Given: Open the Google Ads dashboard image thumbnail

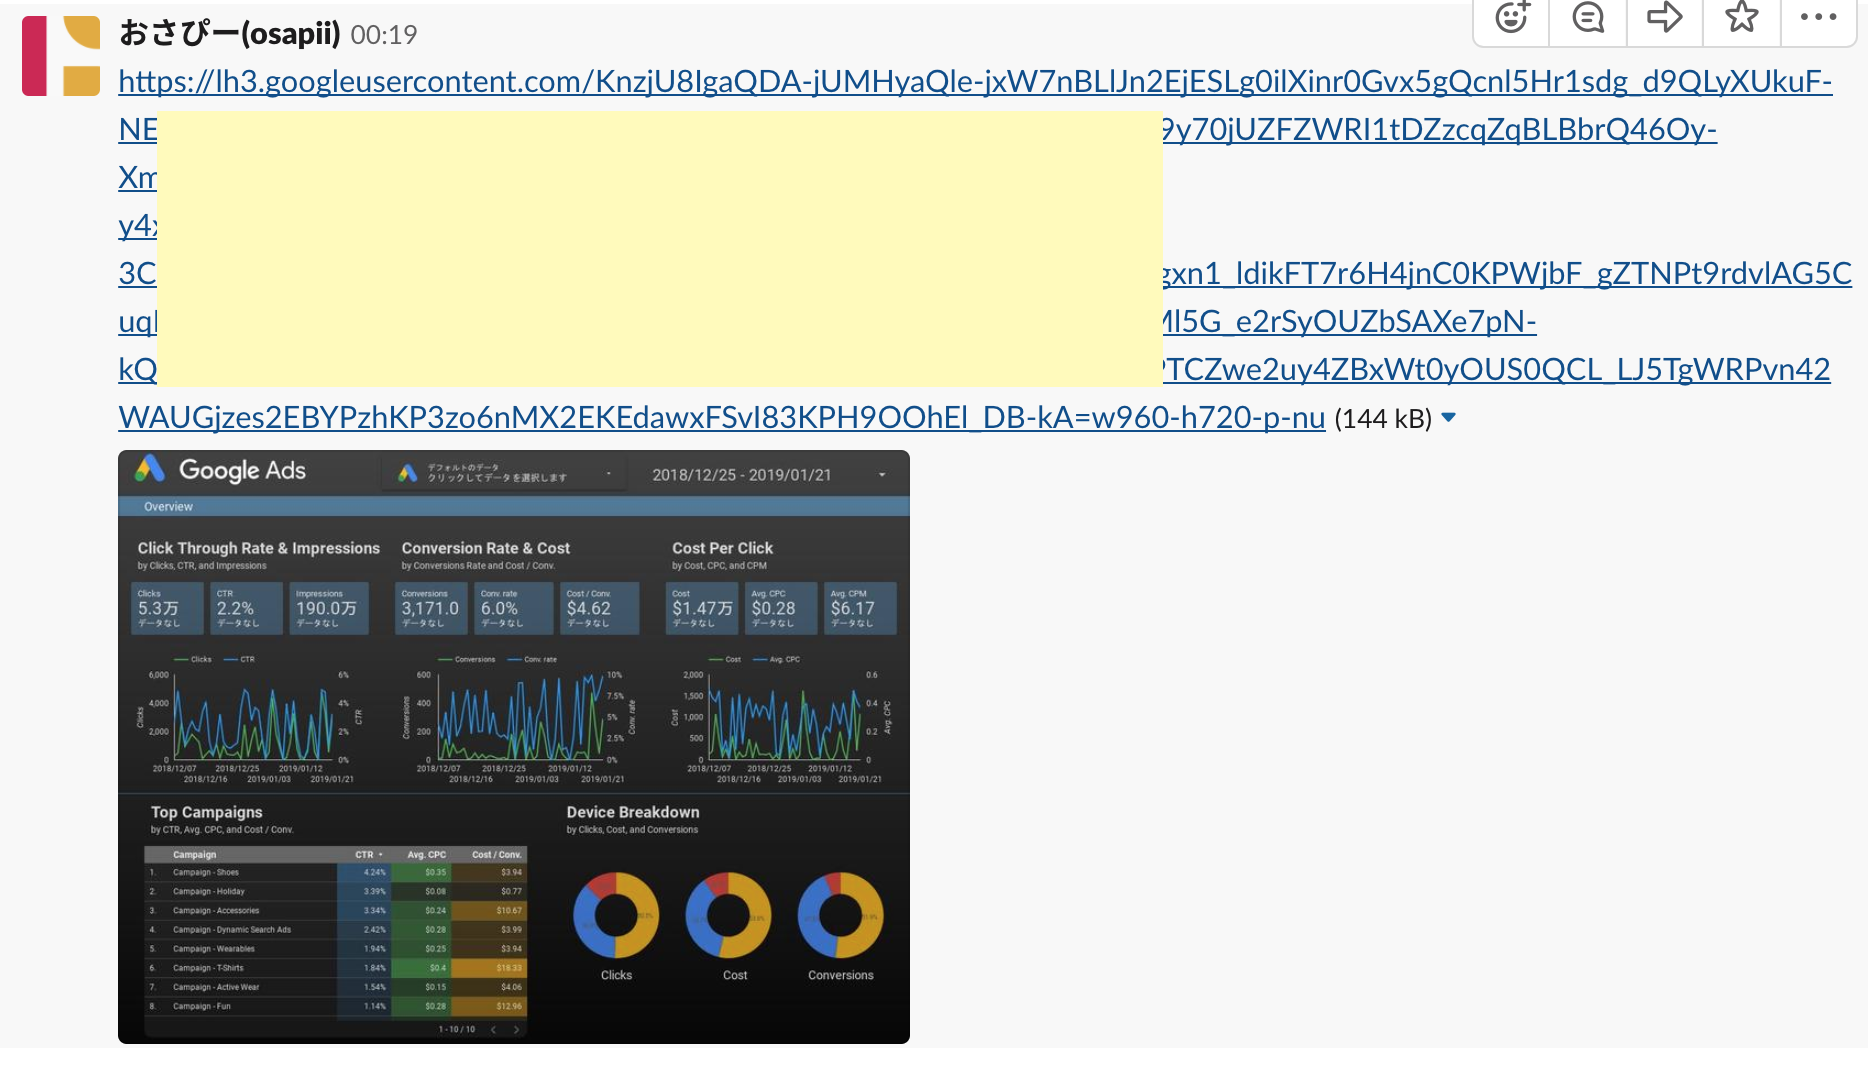Looking at the screenshot, I should tap(514, 747).
